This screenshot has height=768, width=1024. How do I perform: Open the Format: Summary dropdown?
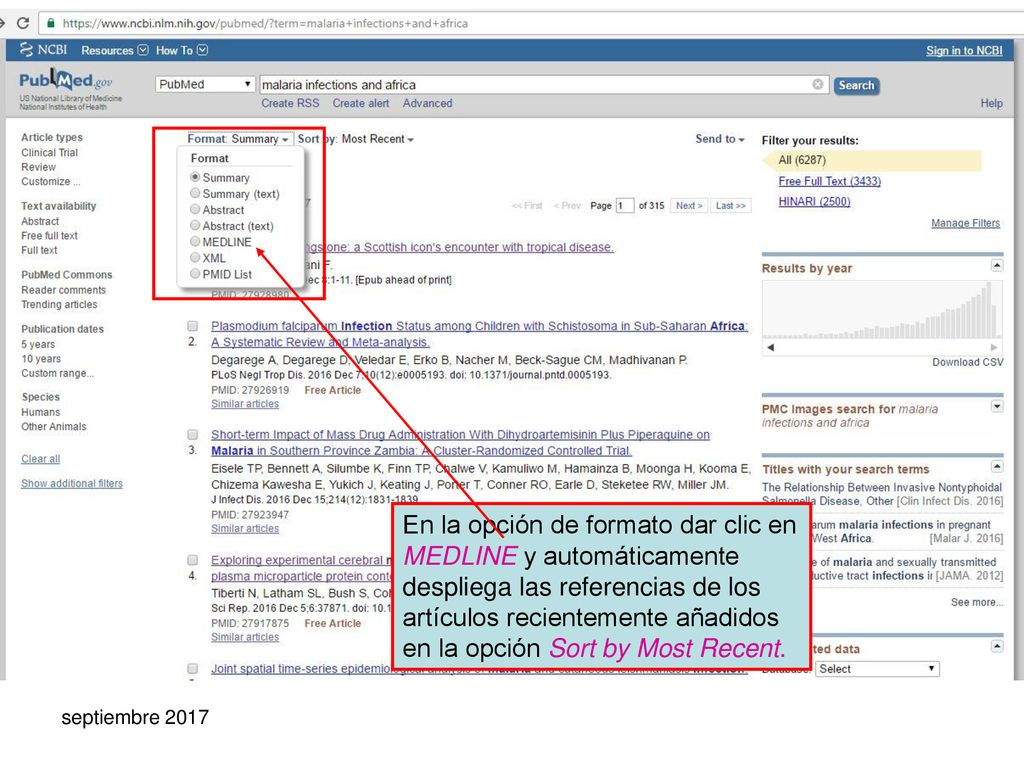[238, 139]
